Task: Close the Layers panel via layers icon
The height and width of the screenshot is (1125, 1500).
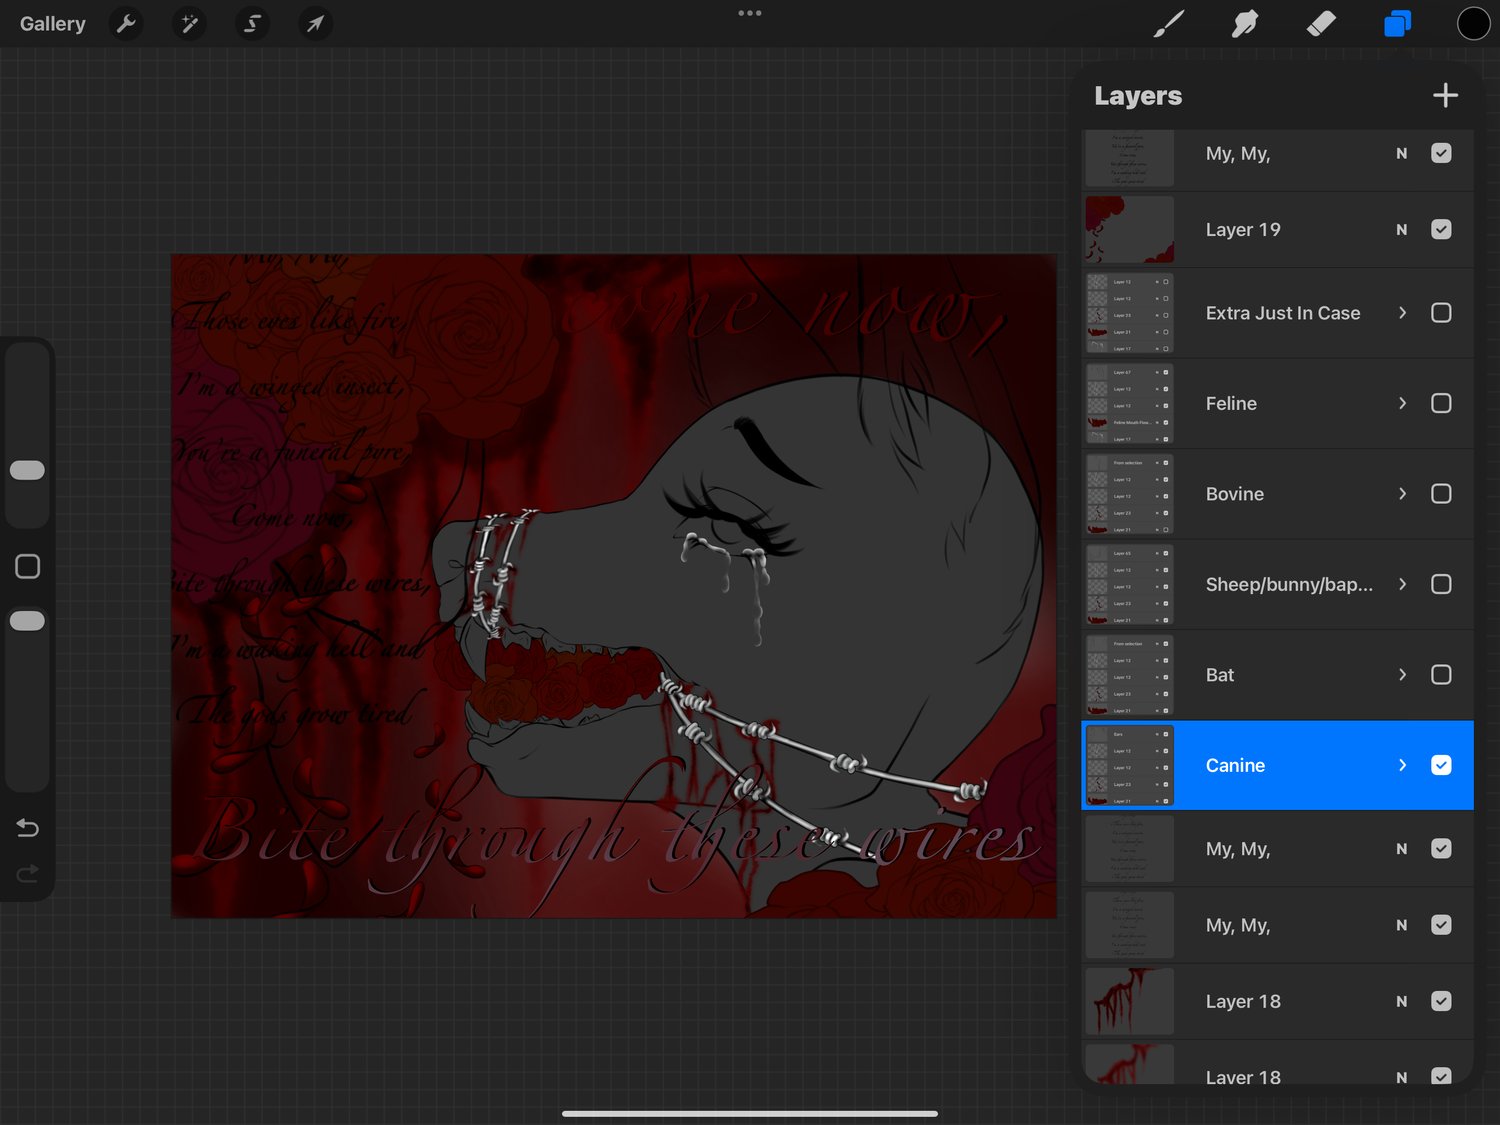Action: point(1397,23)
